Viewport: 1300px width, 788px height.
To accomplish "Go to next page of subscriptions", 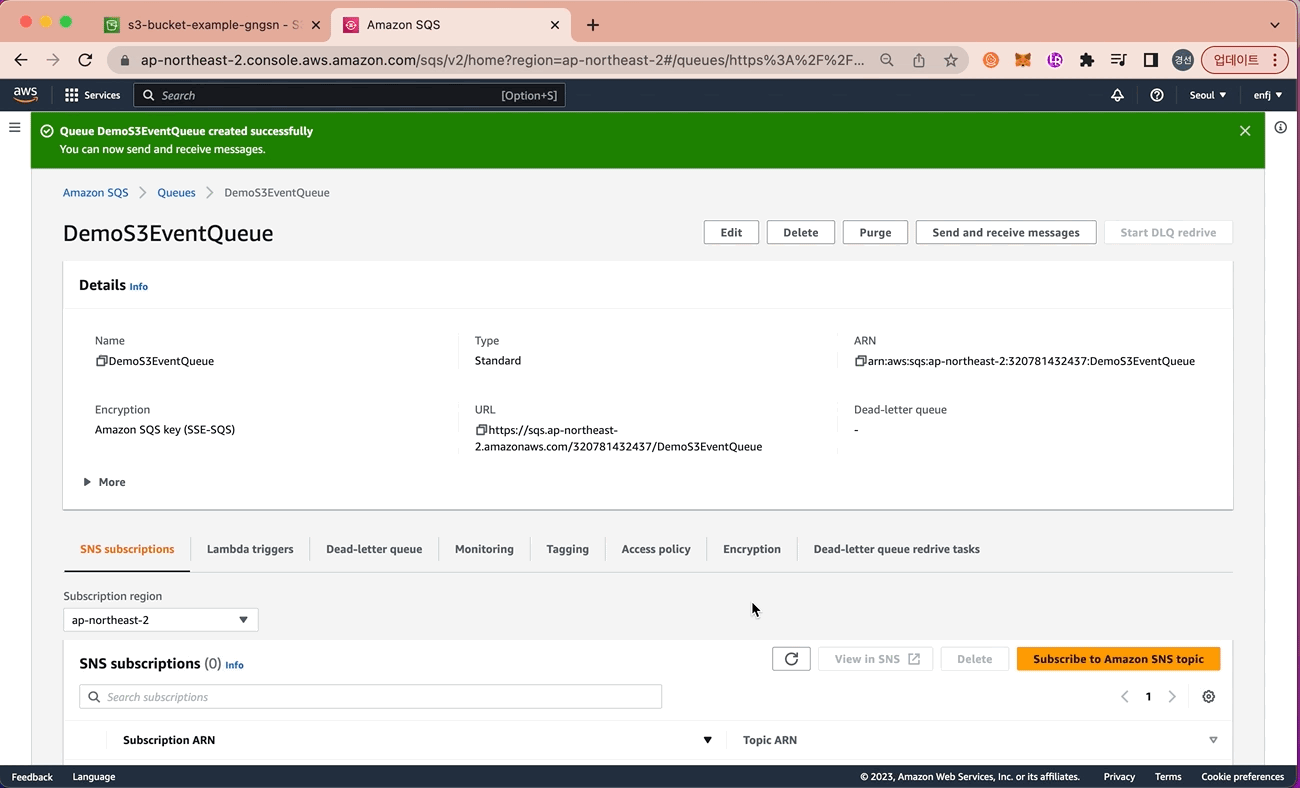I will pos(1172,697).
